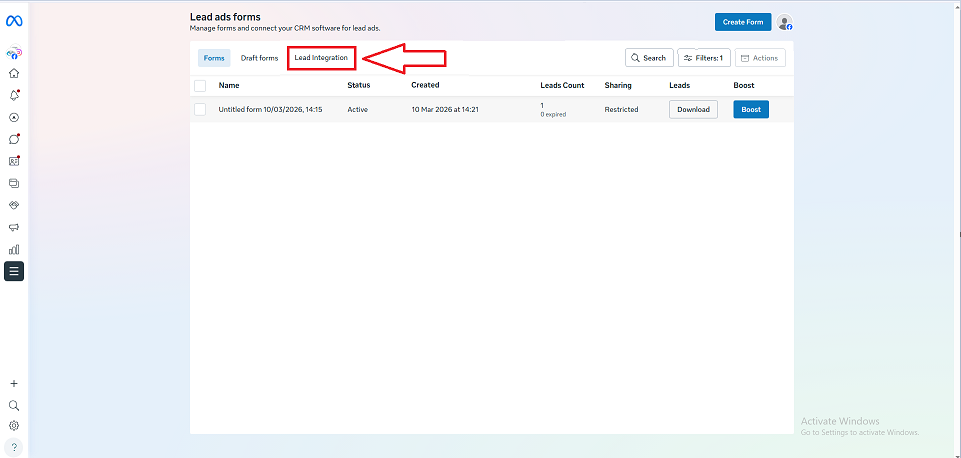Click the Help question mark icon
This screenshot has height=458, width=961.
click(14, 447)
